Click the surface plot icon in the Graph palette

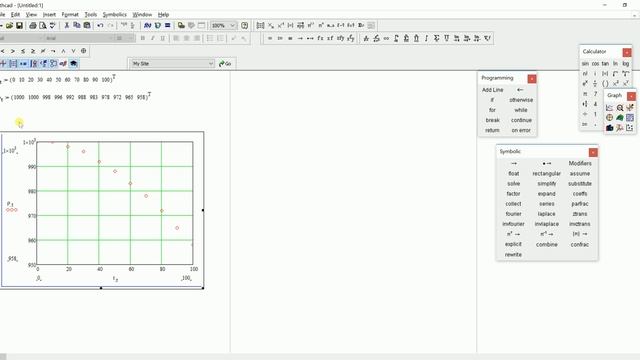620,118
